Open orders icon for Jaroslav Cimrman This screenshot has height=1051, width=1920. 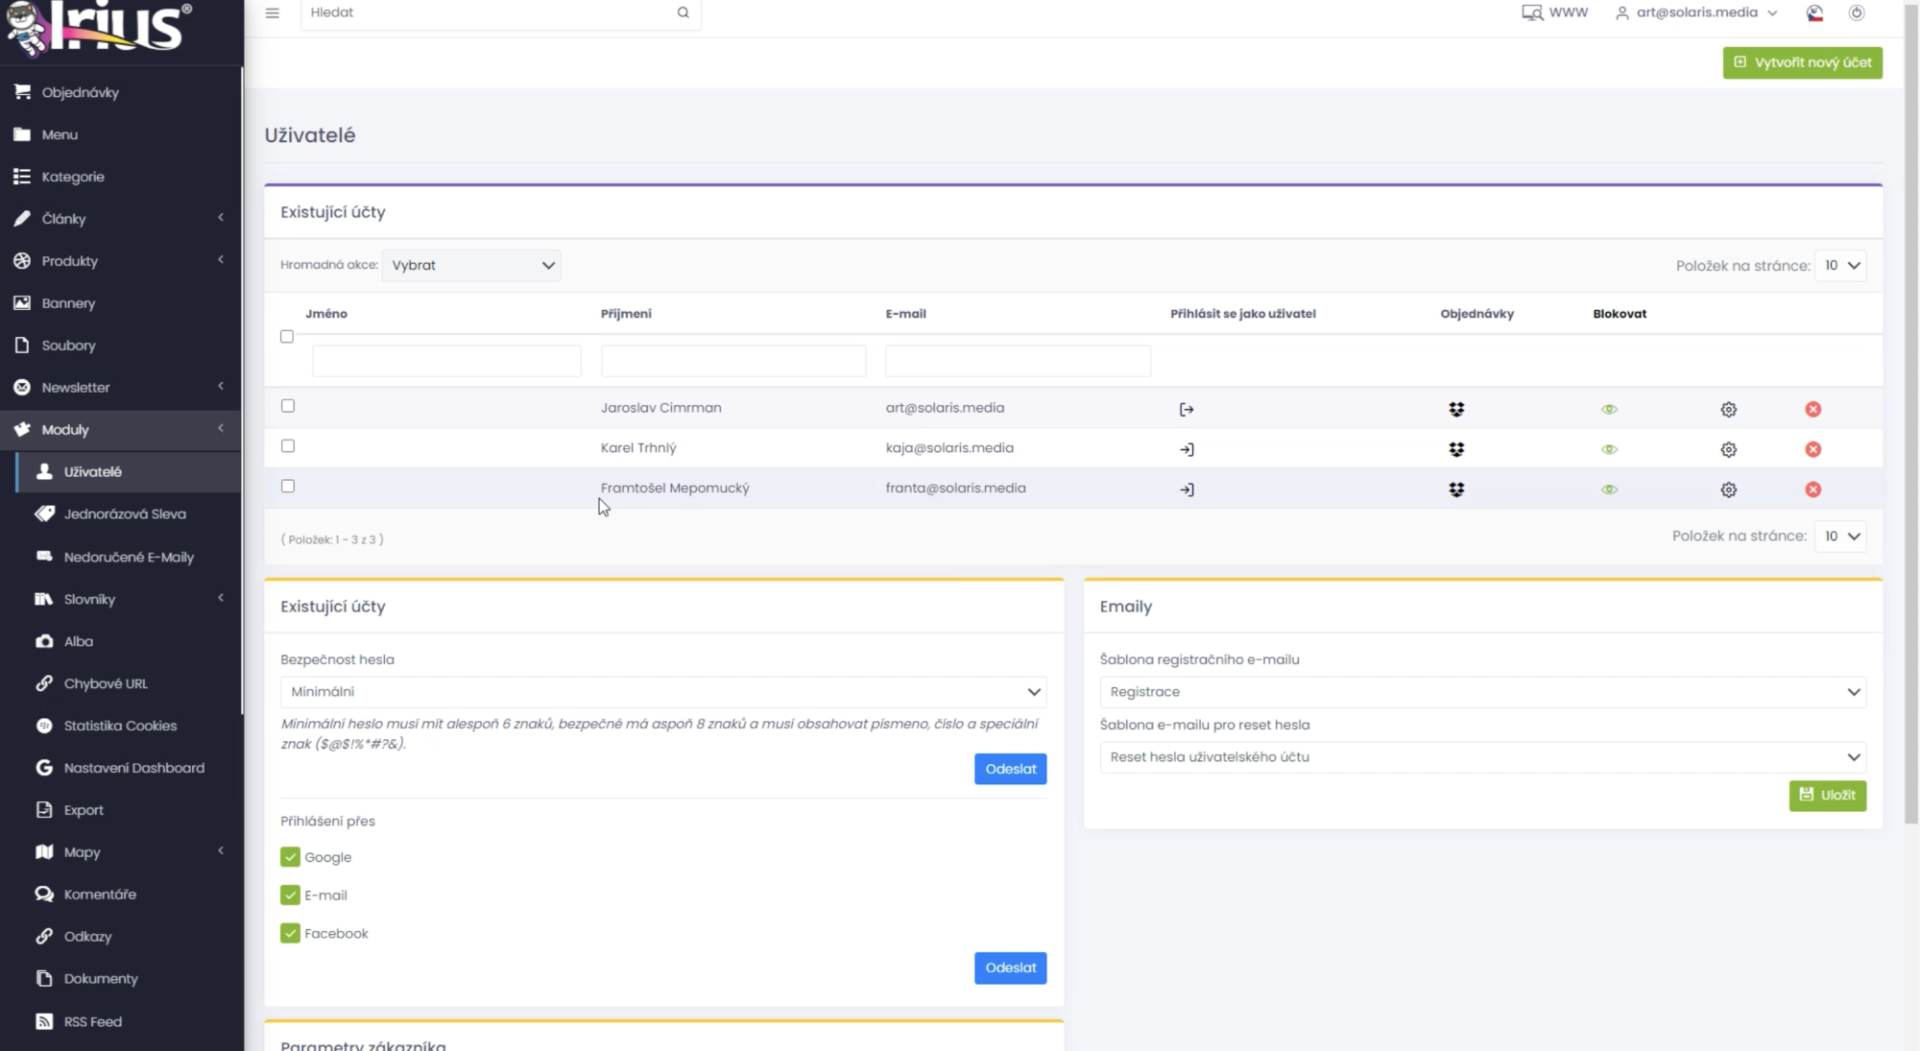pyautogui.click(x=1456, y=409)
